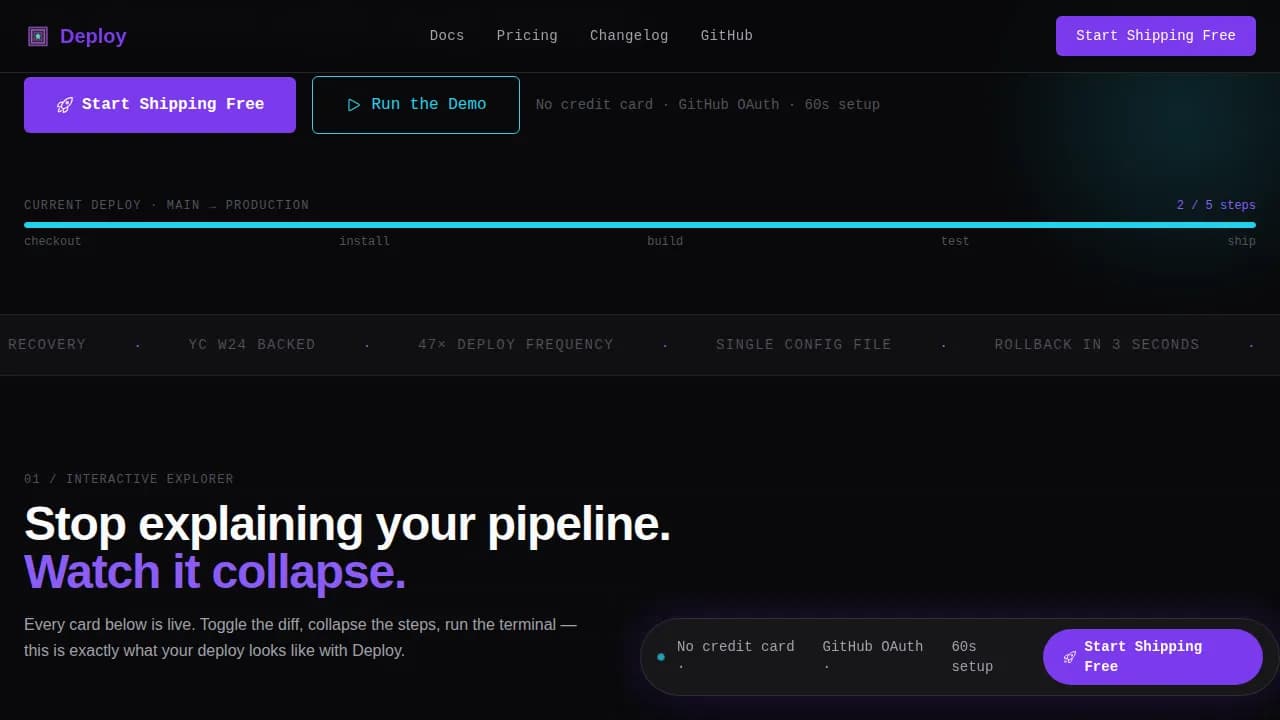Click 60s setup text in floating bar
Image resolution: width=1280 pixels, height=720 pixels.
(972, 657)
